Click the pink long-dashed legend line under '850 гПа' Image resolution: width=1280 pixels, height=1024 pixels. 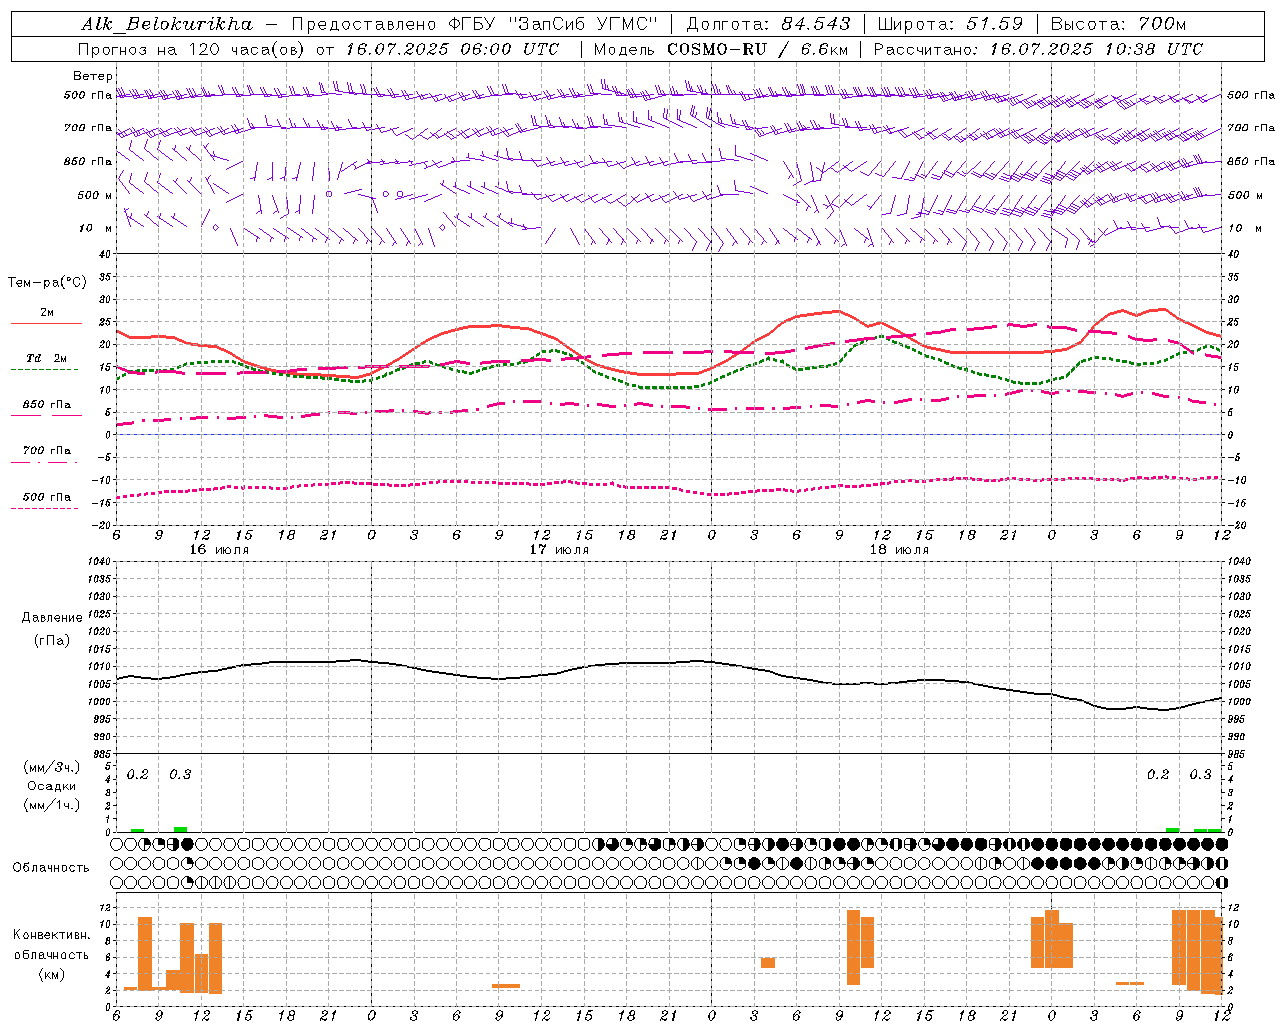tap(45, 415)
